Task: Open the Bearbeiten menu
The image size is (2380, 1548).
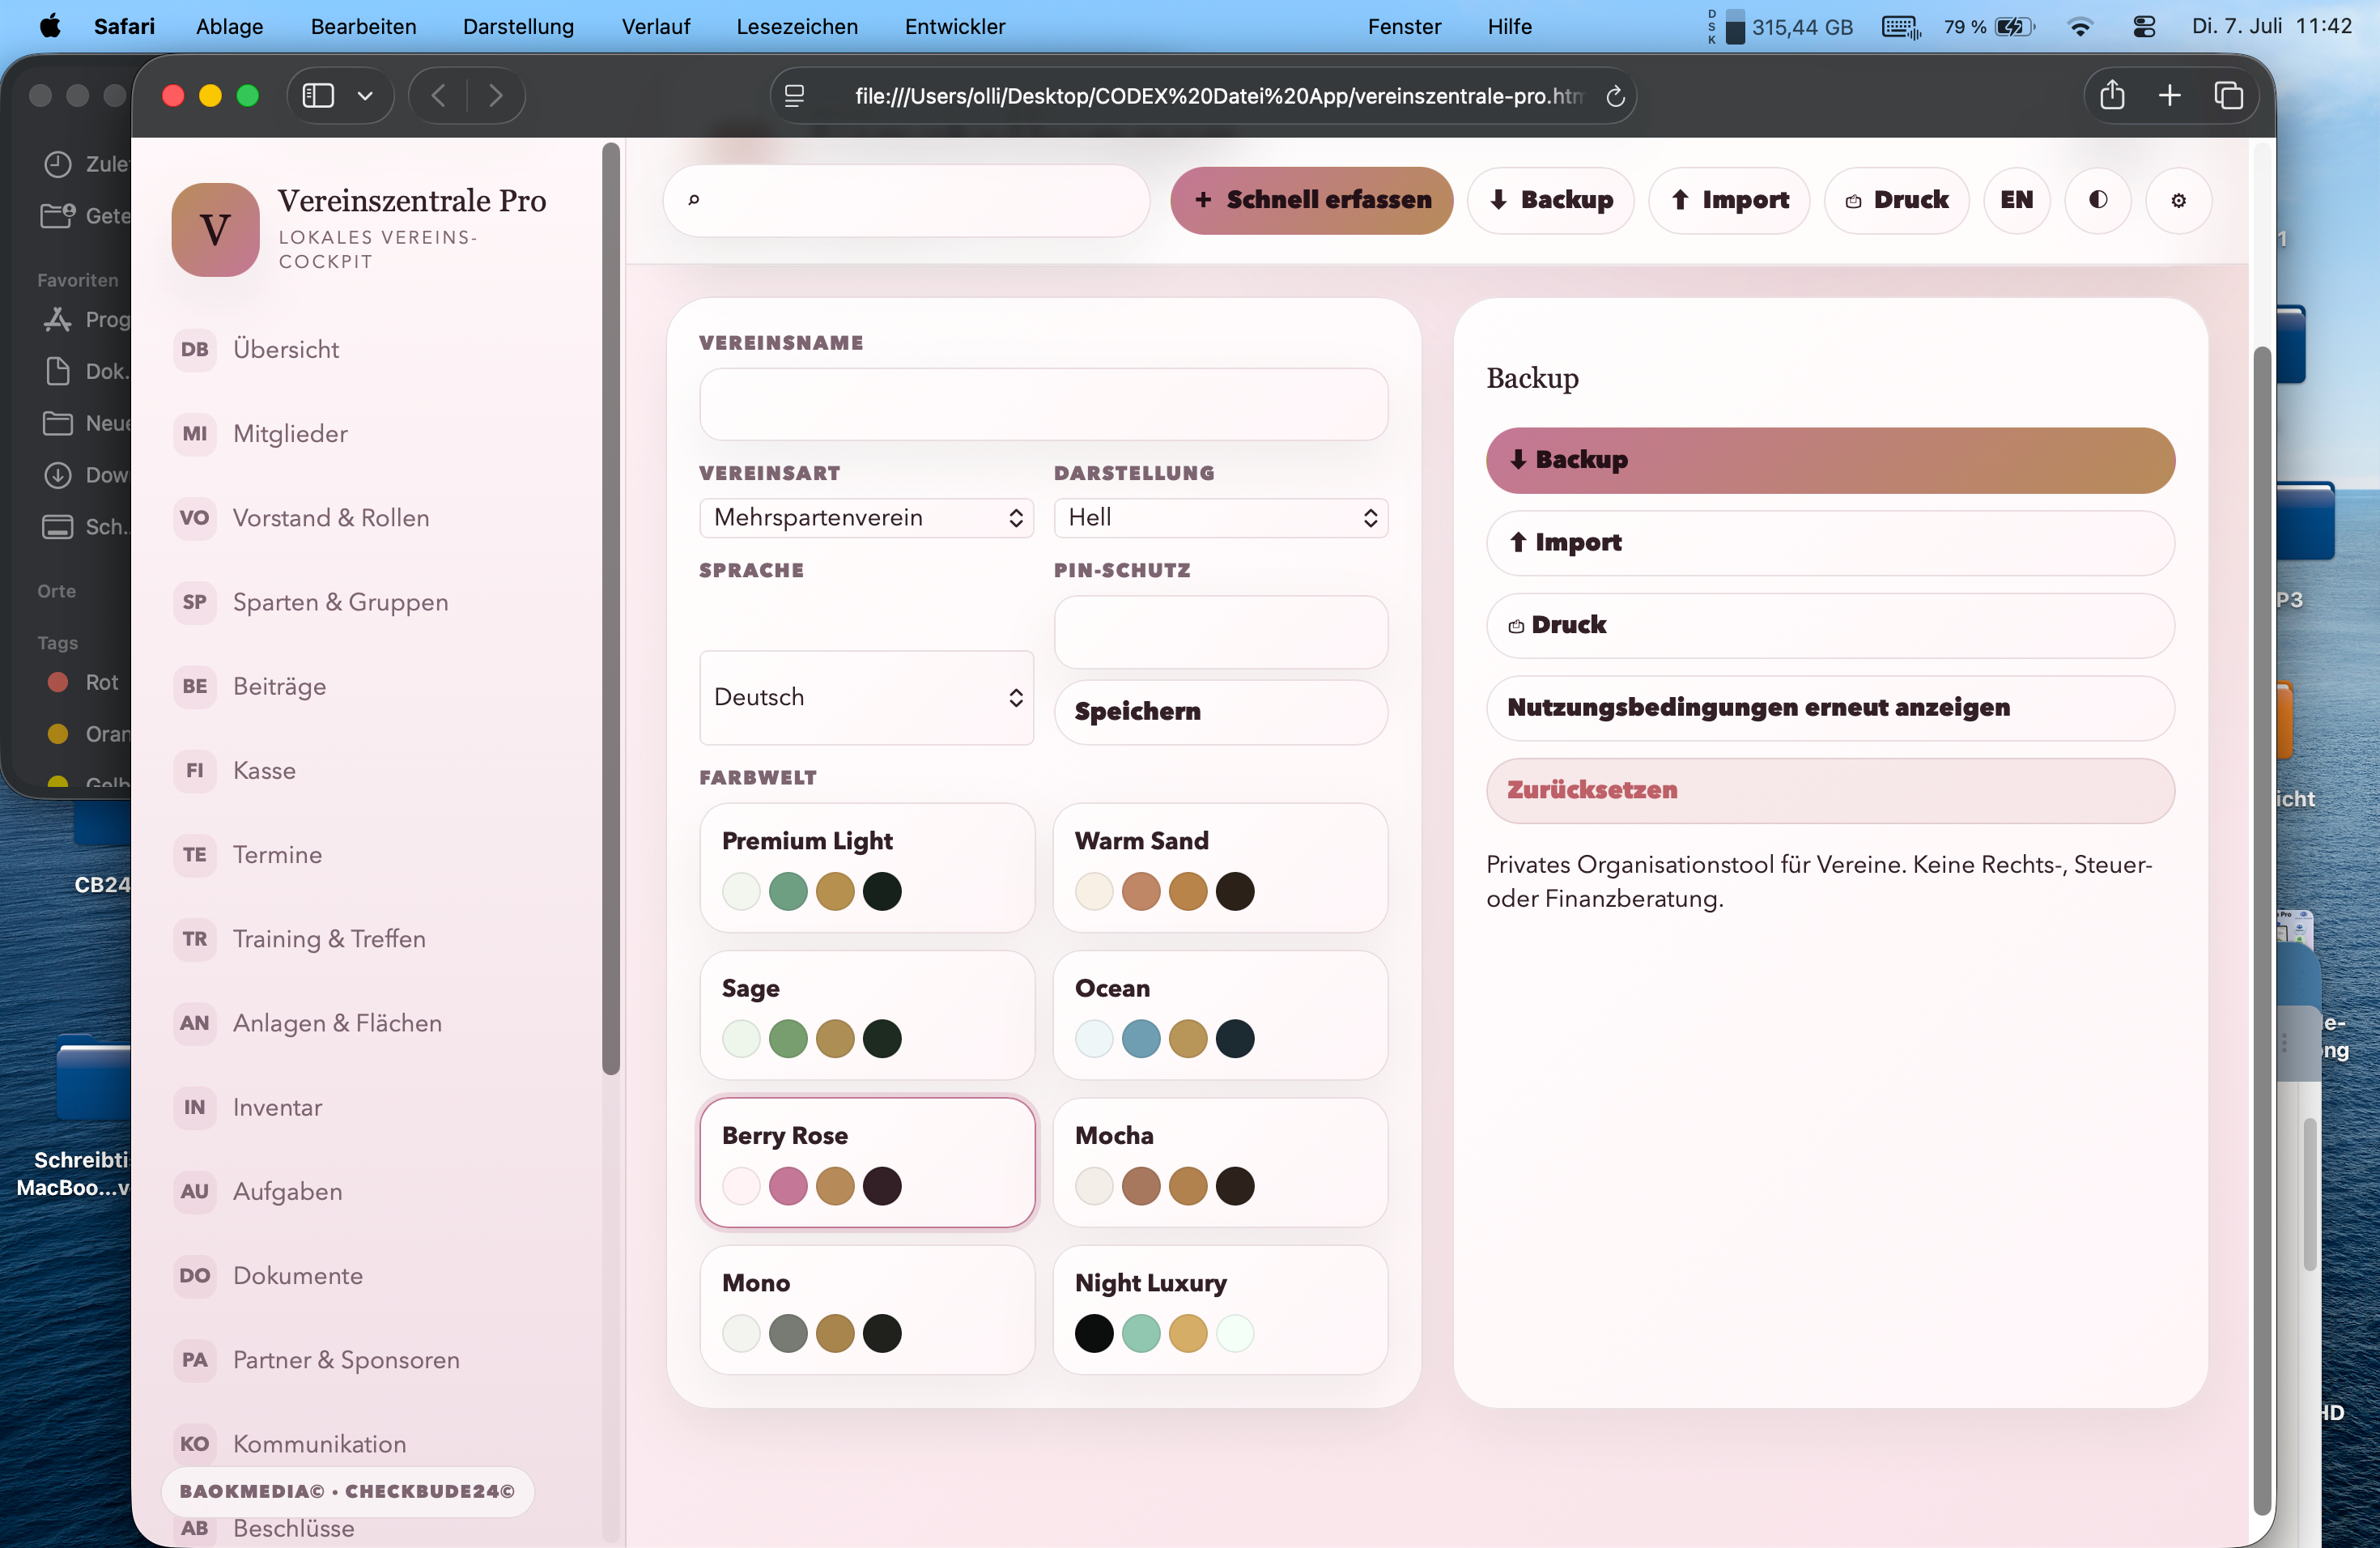Action: tap(363, 27)
